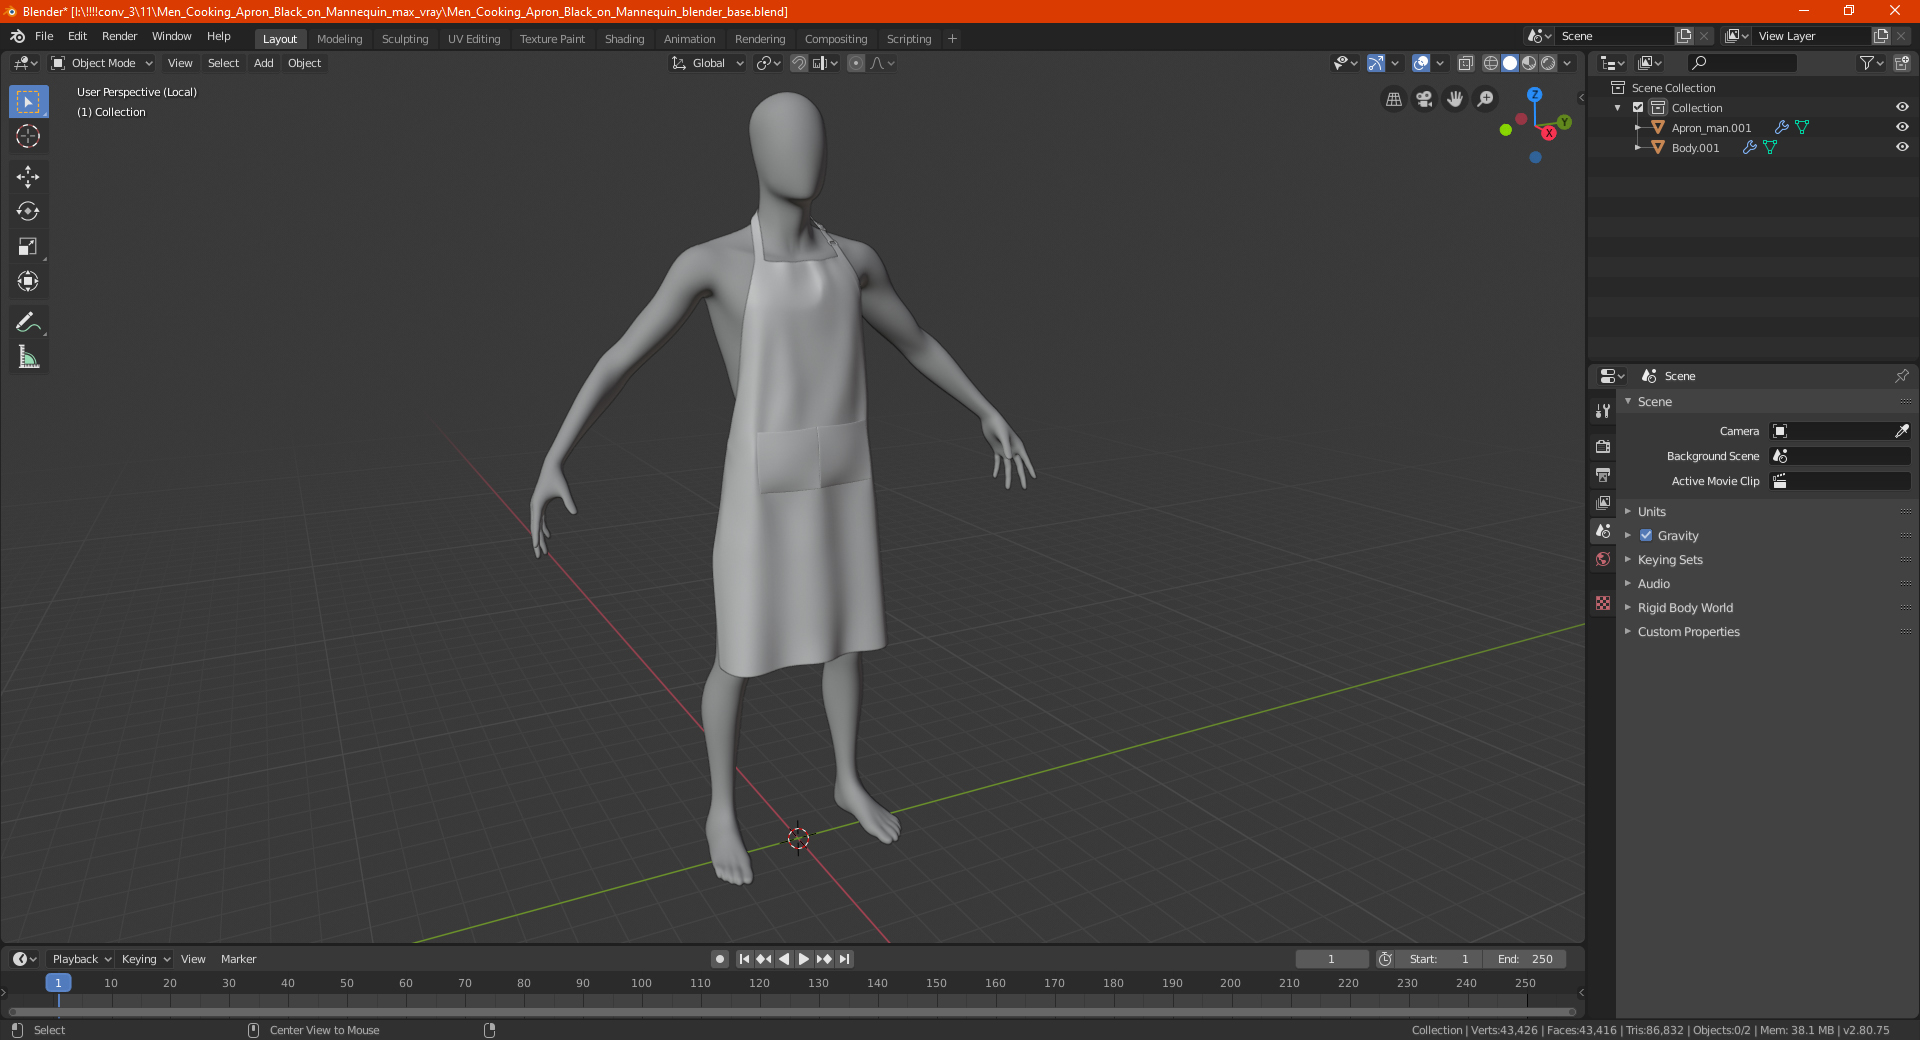Screen dimensions: 1920x1040
Task: Select the Move tool
Action: [28, 177]
